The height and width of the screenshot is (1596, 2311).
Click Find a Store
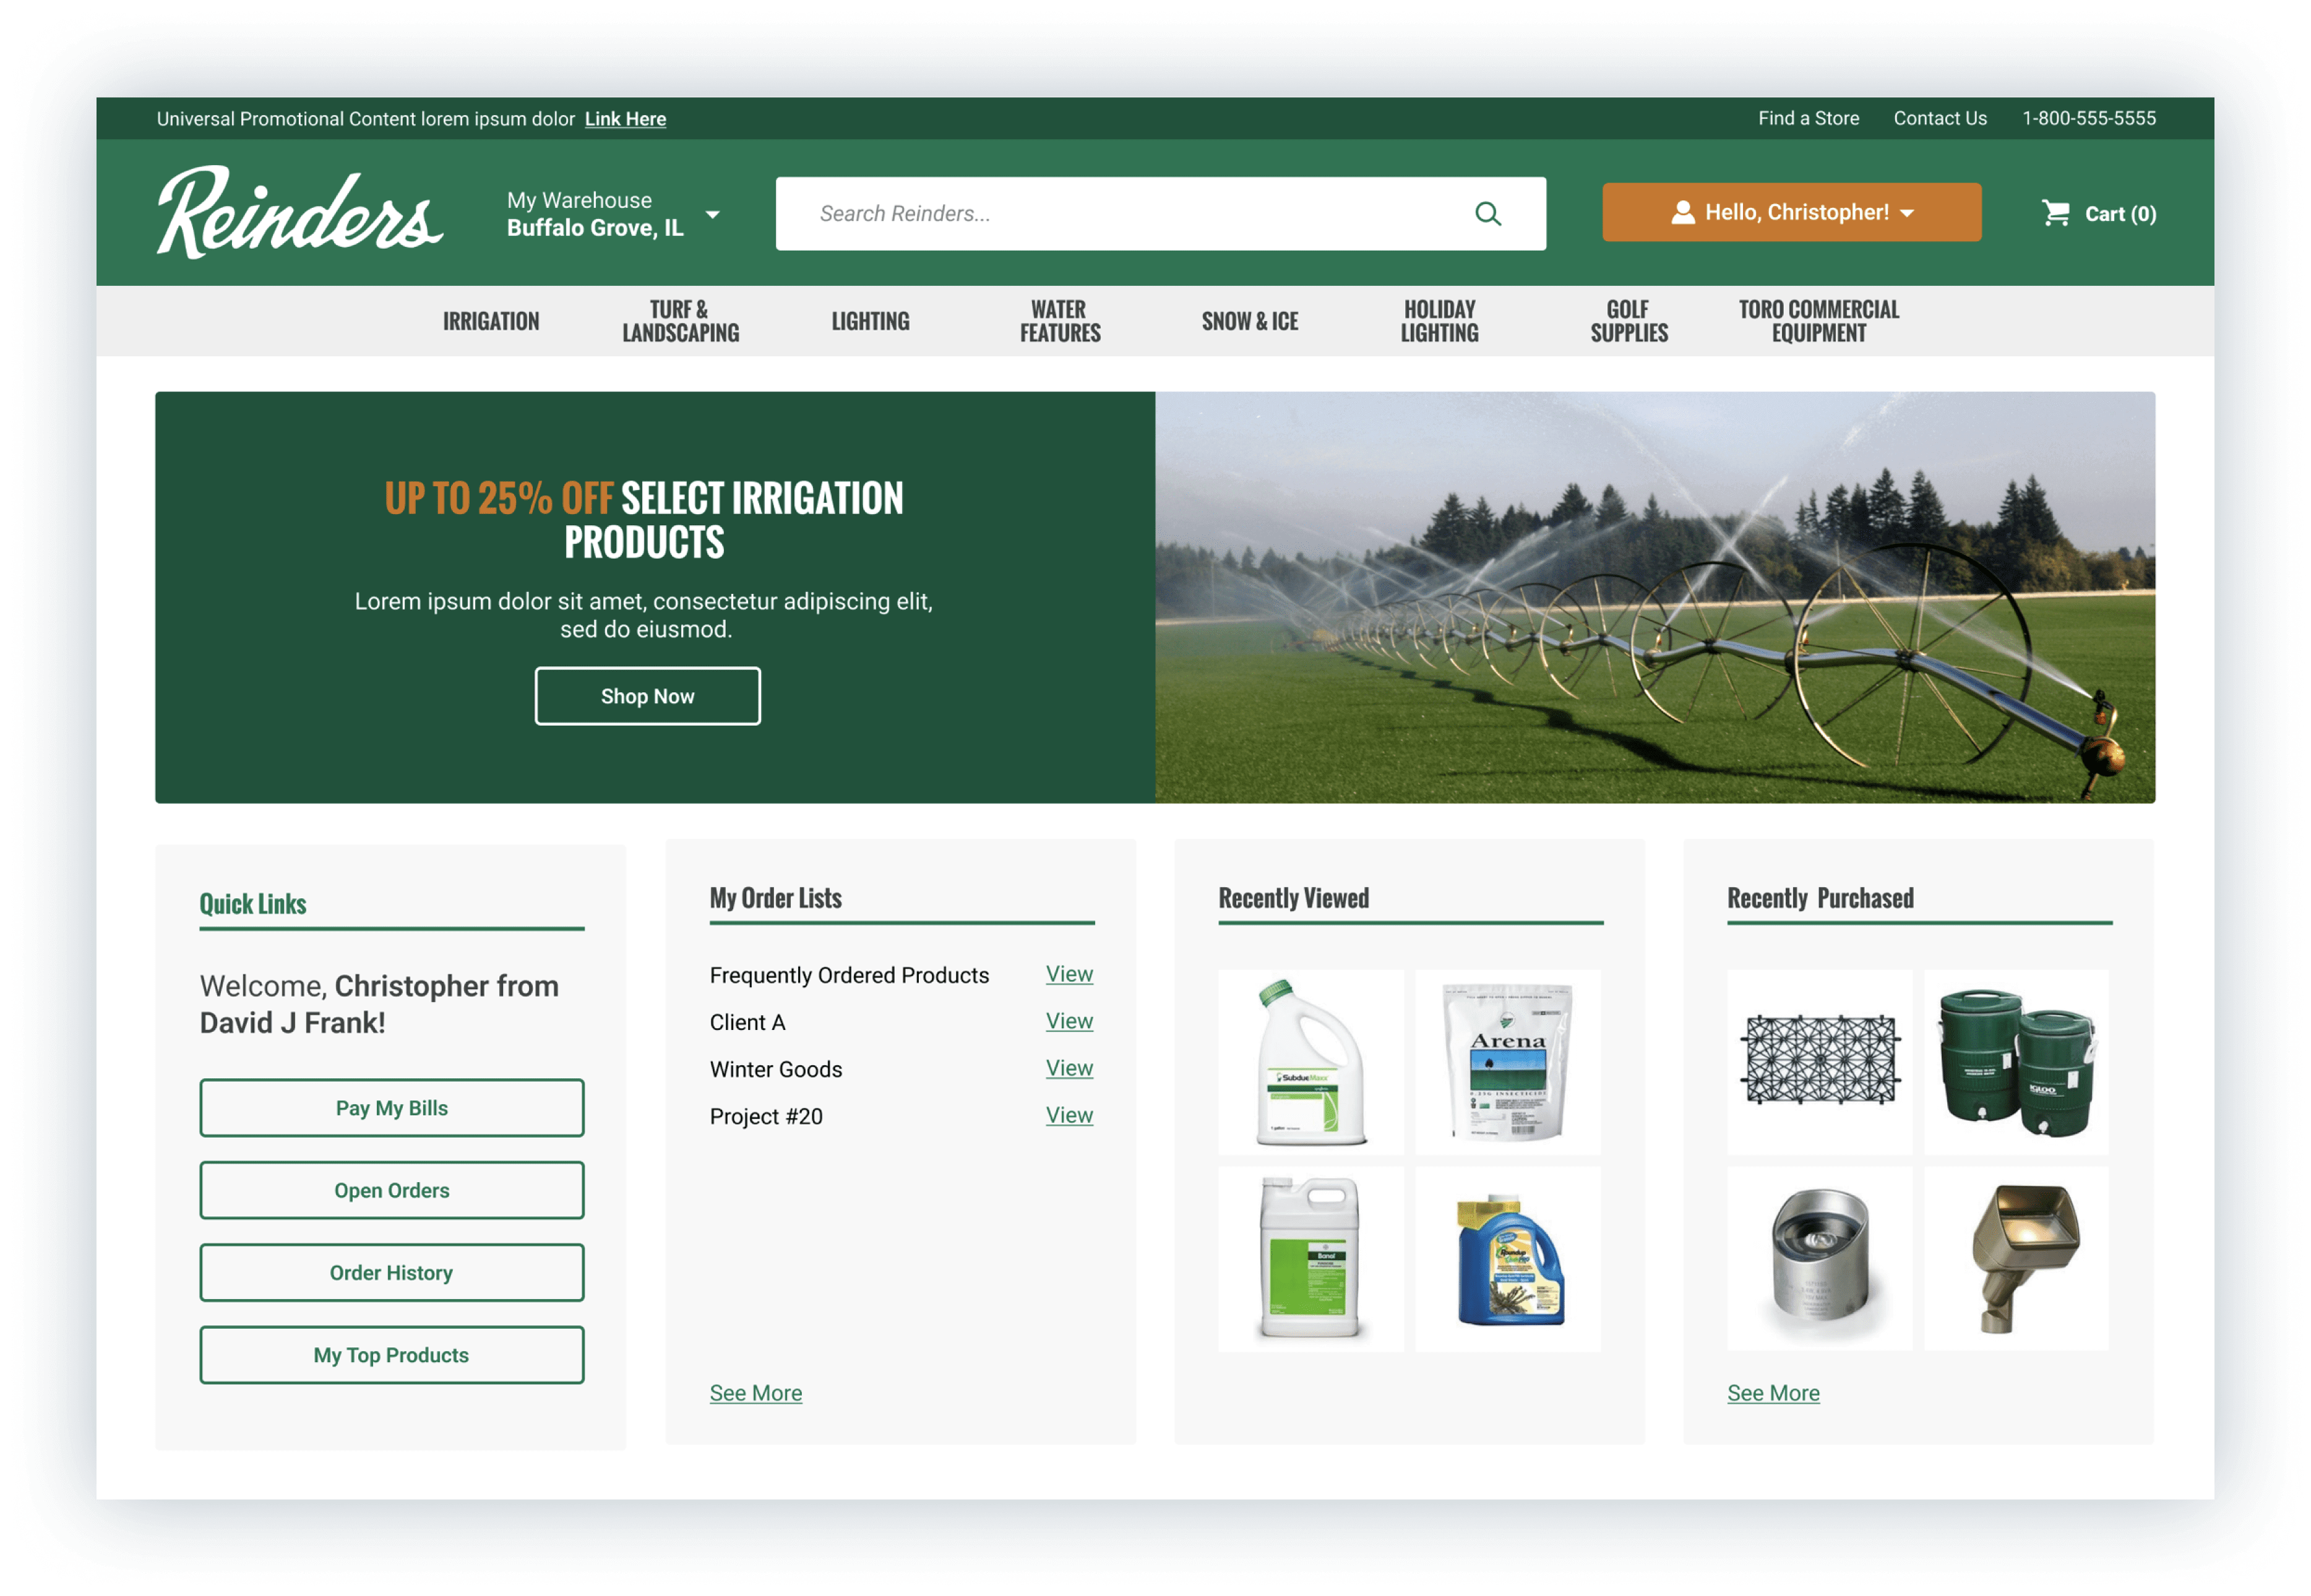click(x=1809, y=118)
